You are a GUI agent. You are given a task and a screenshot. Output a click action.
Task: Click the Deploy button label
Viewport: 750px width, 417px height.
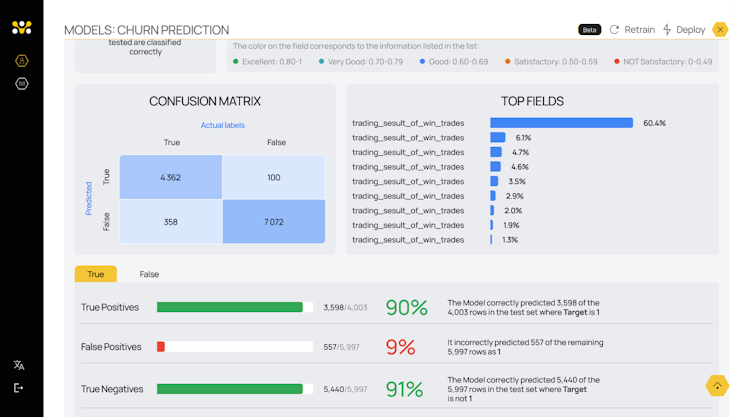point(690,30)
